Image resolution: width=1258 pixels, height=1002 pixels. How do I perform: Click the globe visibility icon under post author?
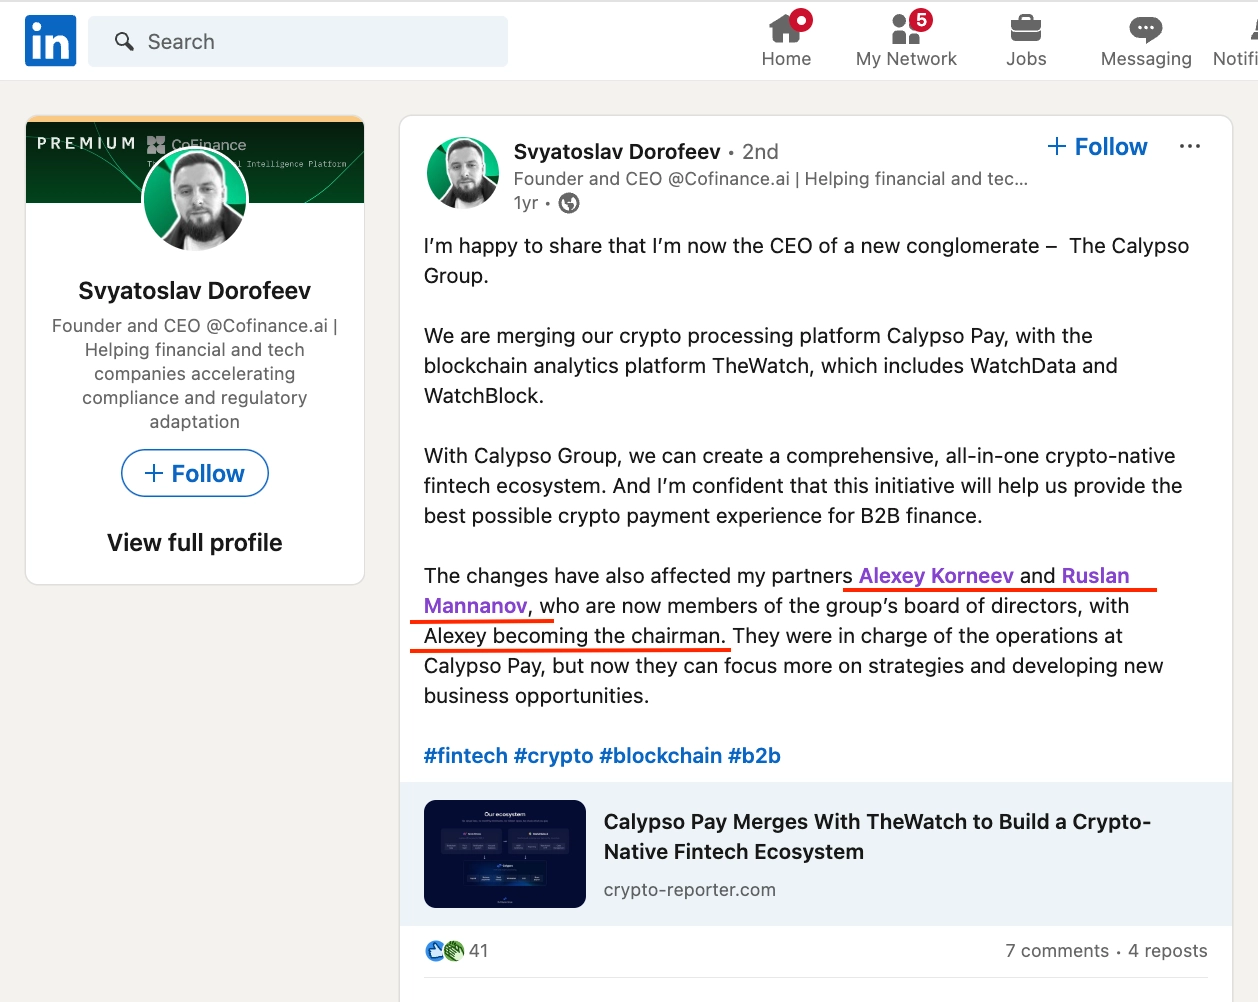pos(569,204)
